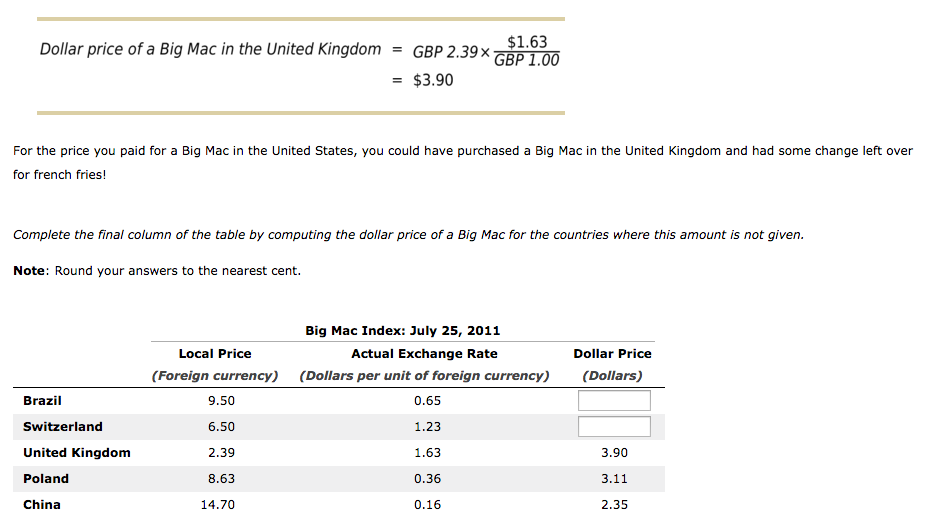Click the Local Price column header
Viewport: 928px width, 525px height.
pos(215,354)
